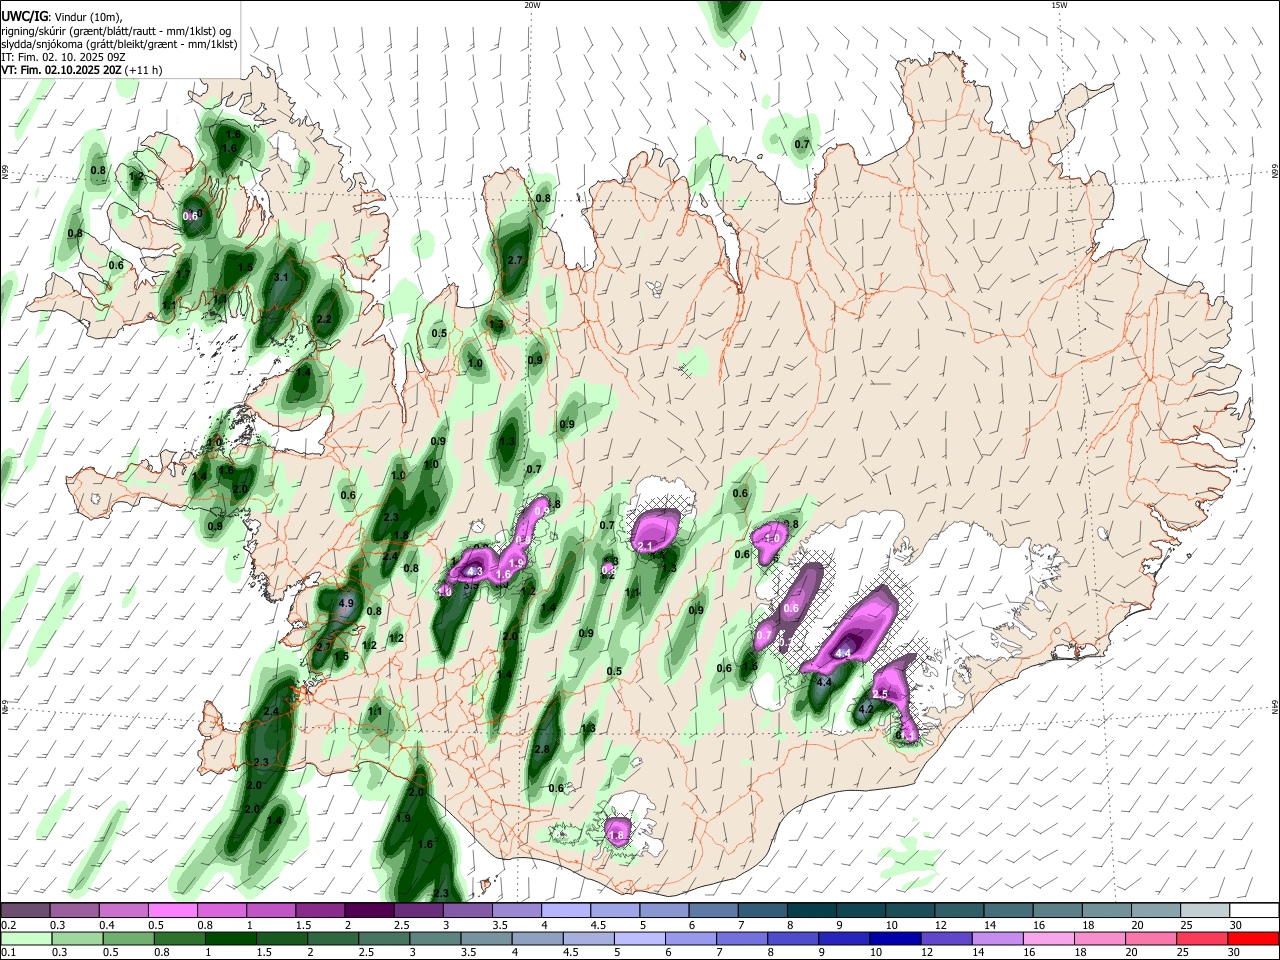Pick the first grey-purple swatch after 0.2

click(x=25, y=910)
